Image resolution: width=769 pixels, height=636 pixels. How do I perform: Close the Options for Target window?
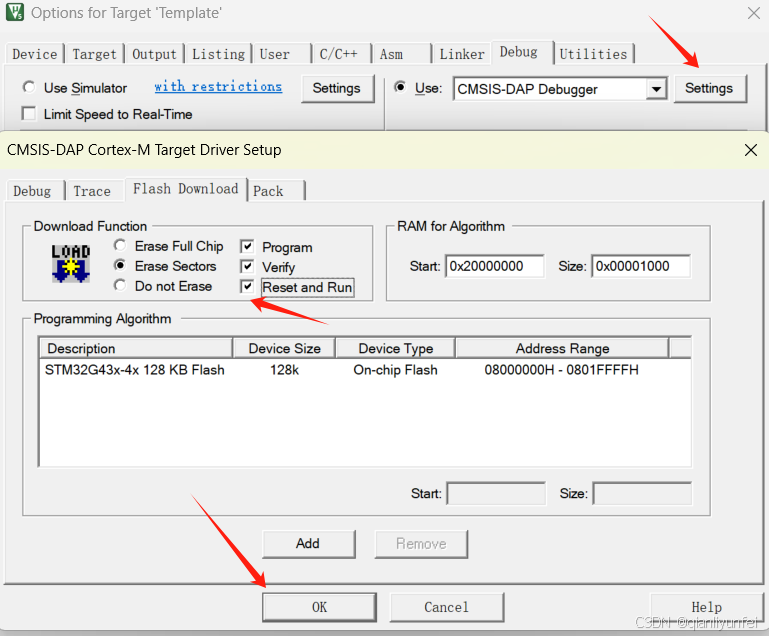coord(754,13)
